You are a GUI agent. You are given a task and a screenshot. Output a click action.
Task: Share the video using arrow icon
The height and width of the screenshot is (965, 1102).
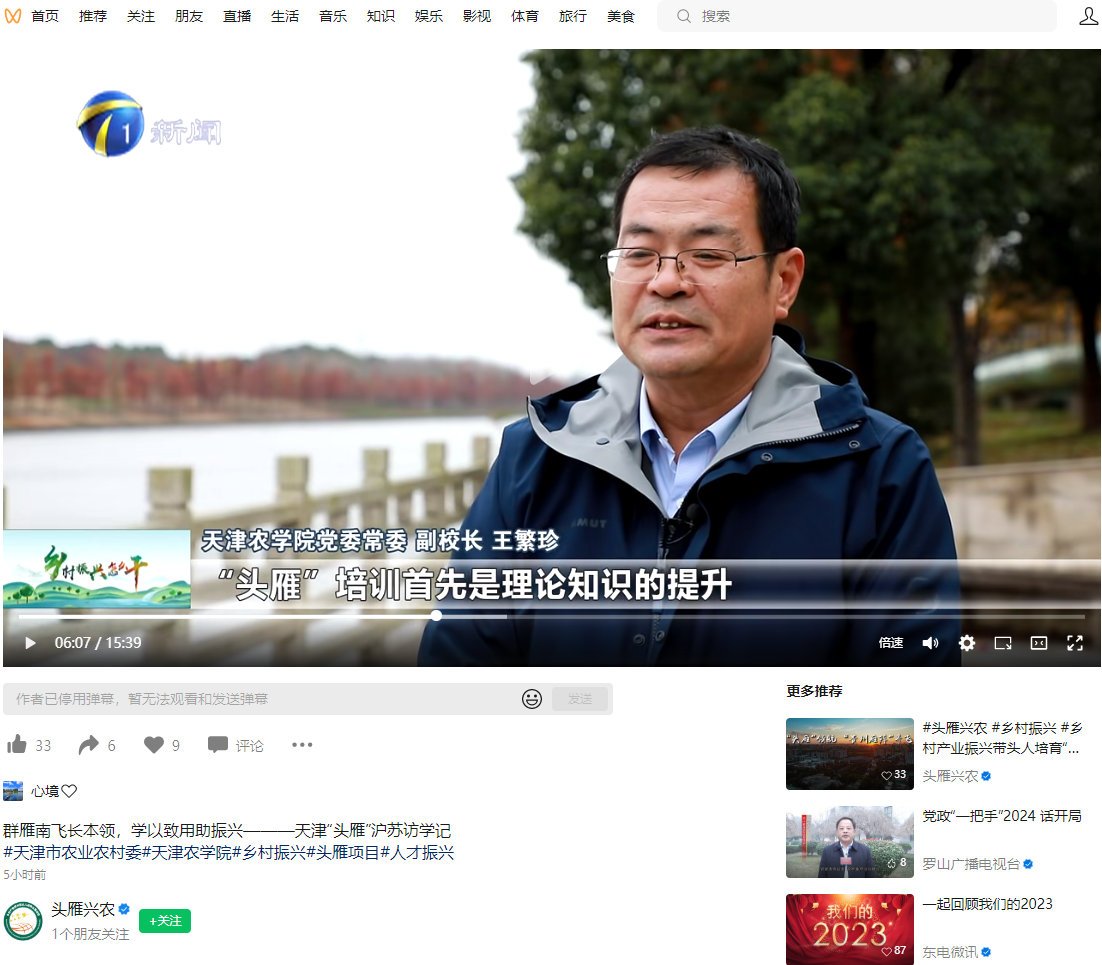pyautogui.click(x=89, y=745)
